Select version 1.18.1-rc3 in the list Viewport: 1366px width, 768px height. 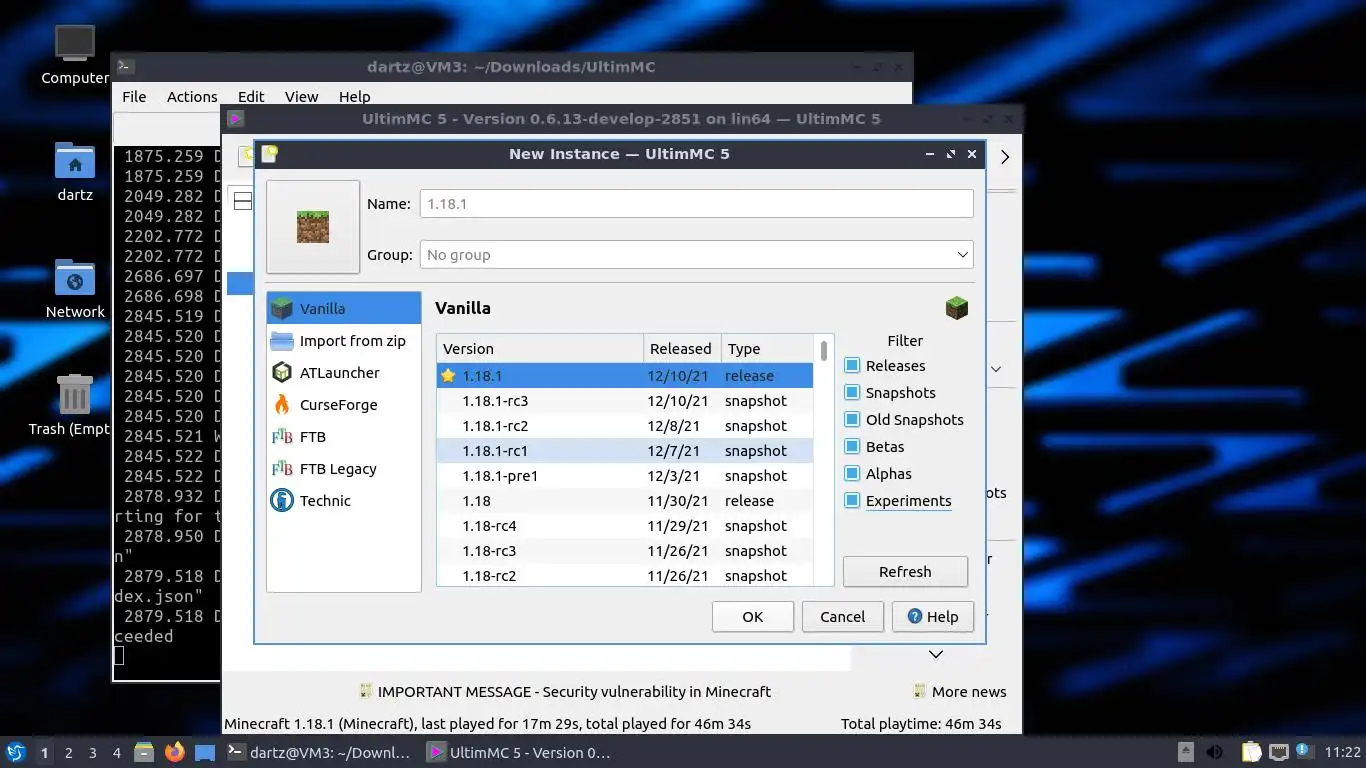(625, 401)
